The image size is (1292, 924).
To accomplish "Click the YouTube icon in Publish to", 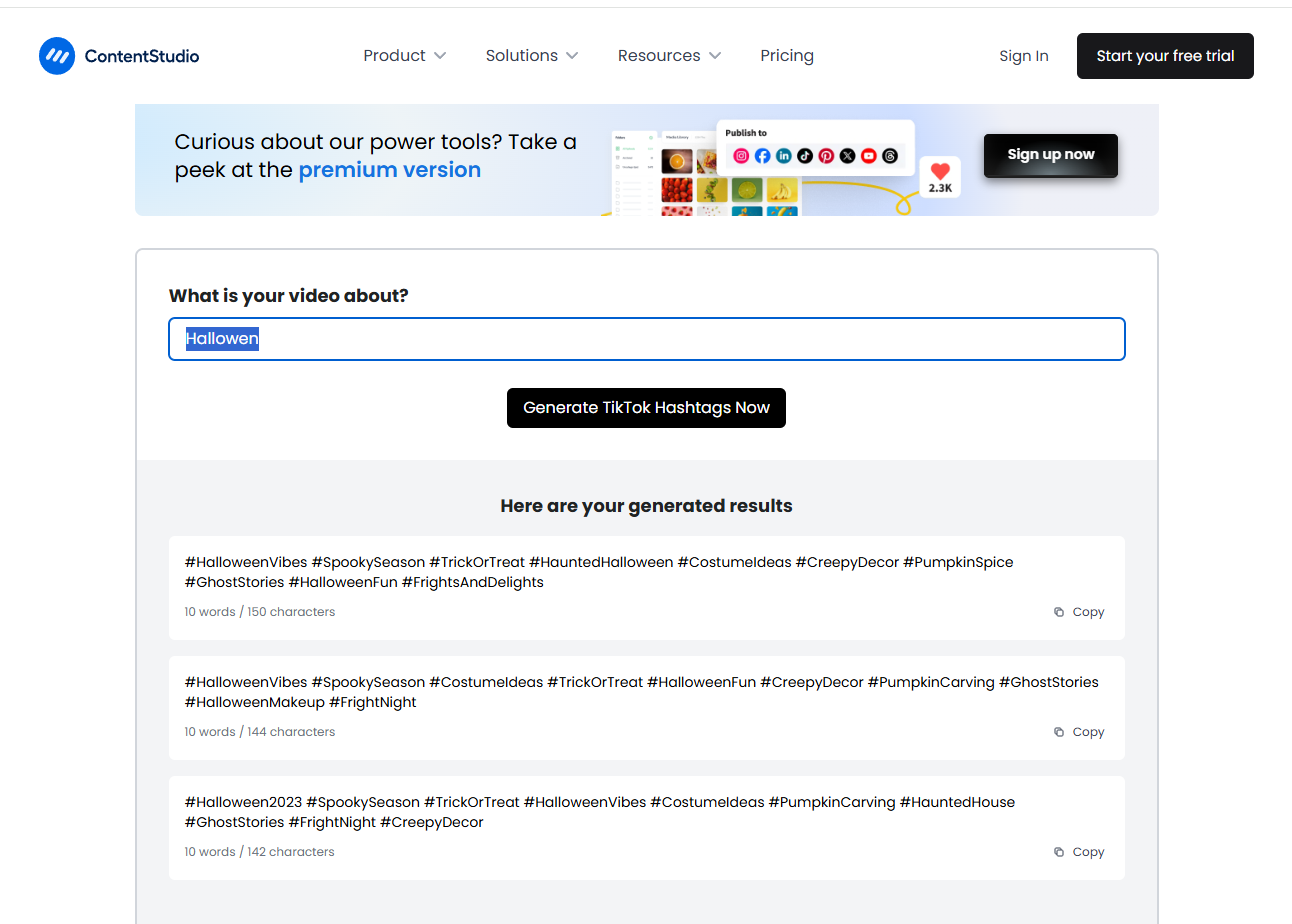I will 869,156.
